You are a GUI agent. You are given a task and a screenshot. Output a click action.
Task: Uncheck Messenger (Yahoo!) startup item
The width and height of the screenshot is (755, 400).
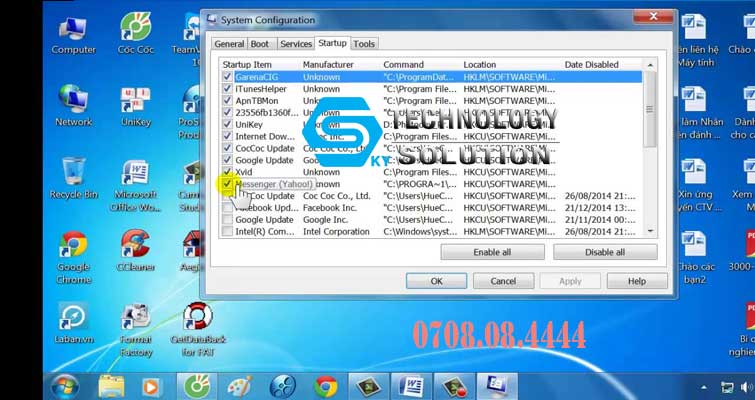point(227,184)
